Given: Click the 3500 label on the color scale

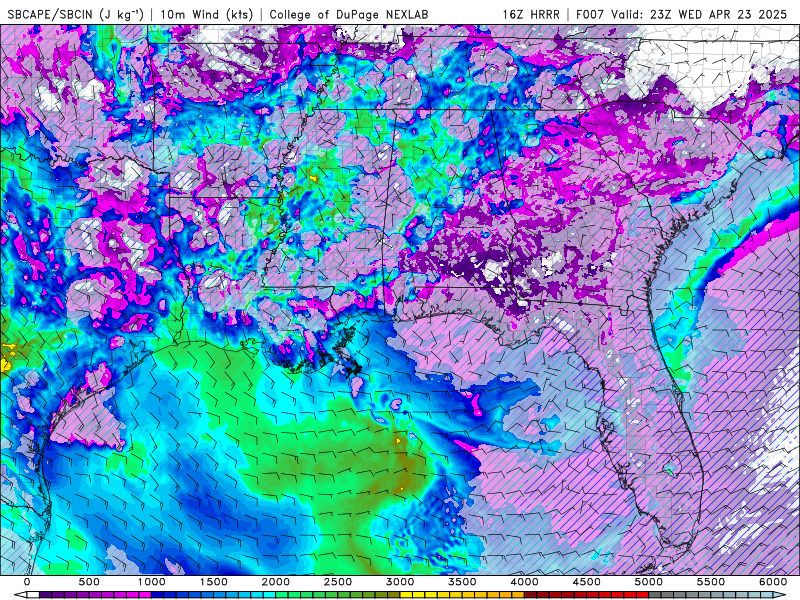Looking at the screenshot, I should [x=463, y=582].
